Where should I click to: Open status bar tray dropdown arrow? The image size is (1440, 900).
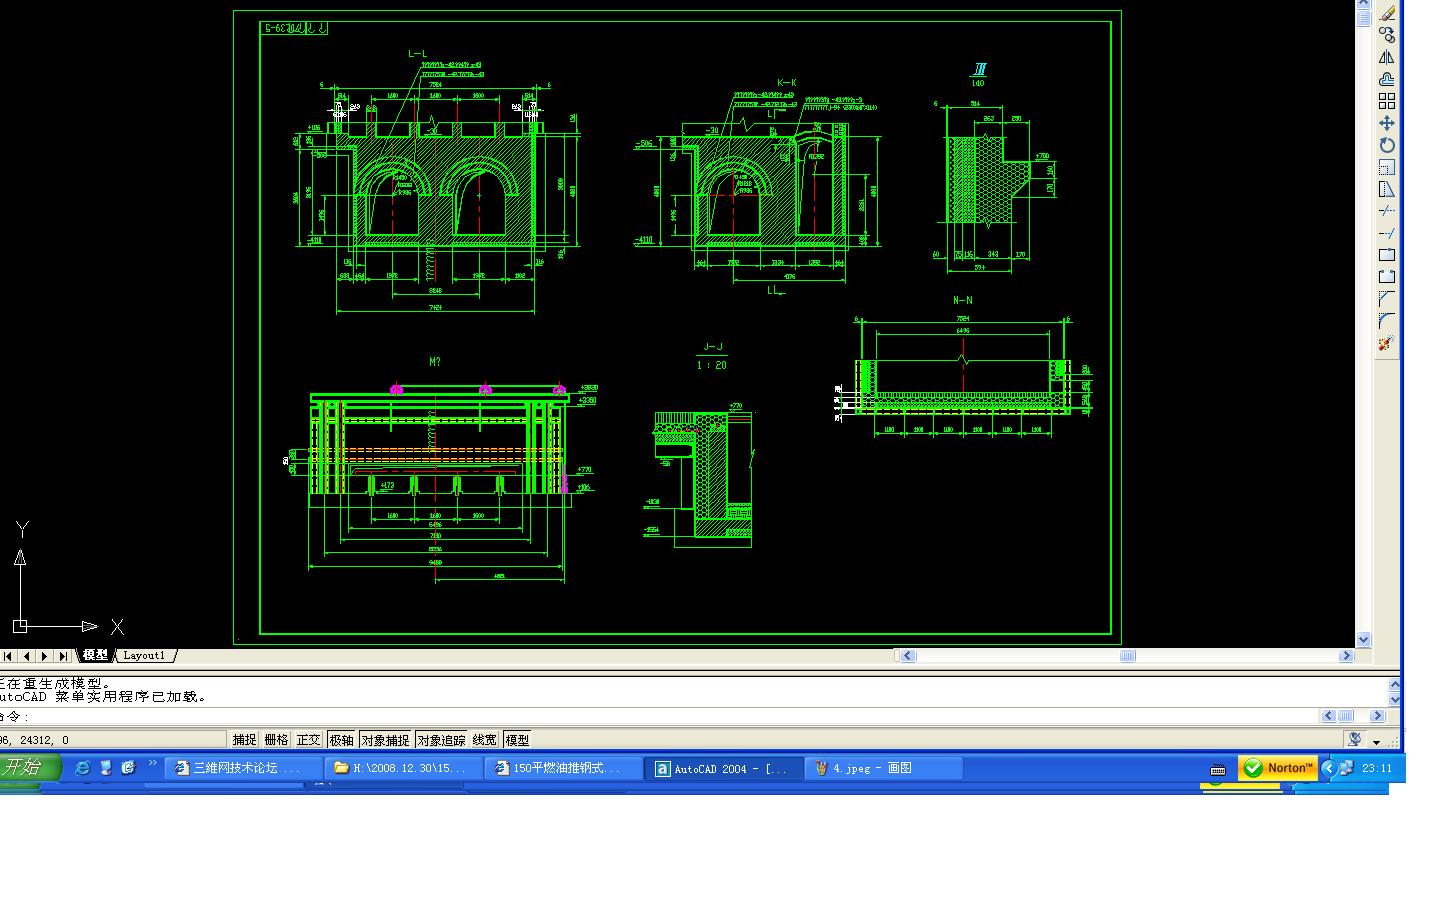tap(1376, 741)
